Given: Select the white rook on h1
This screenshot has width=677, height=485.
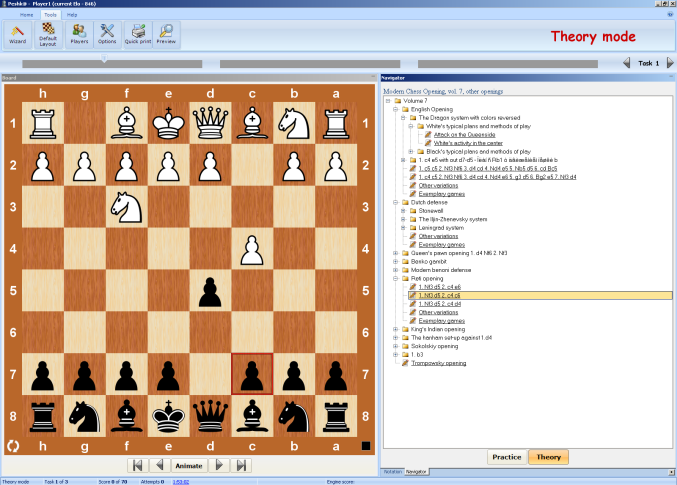Looking at the screenshot, I should [43, 123].
